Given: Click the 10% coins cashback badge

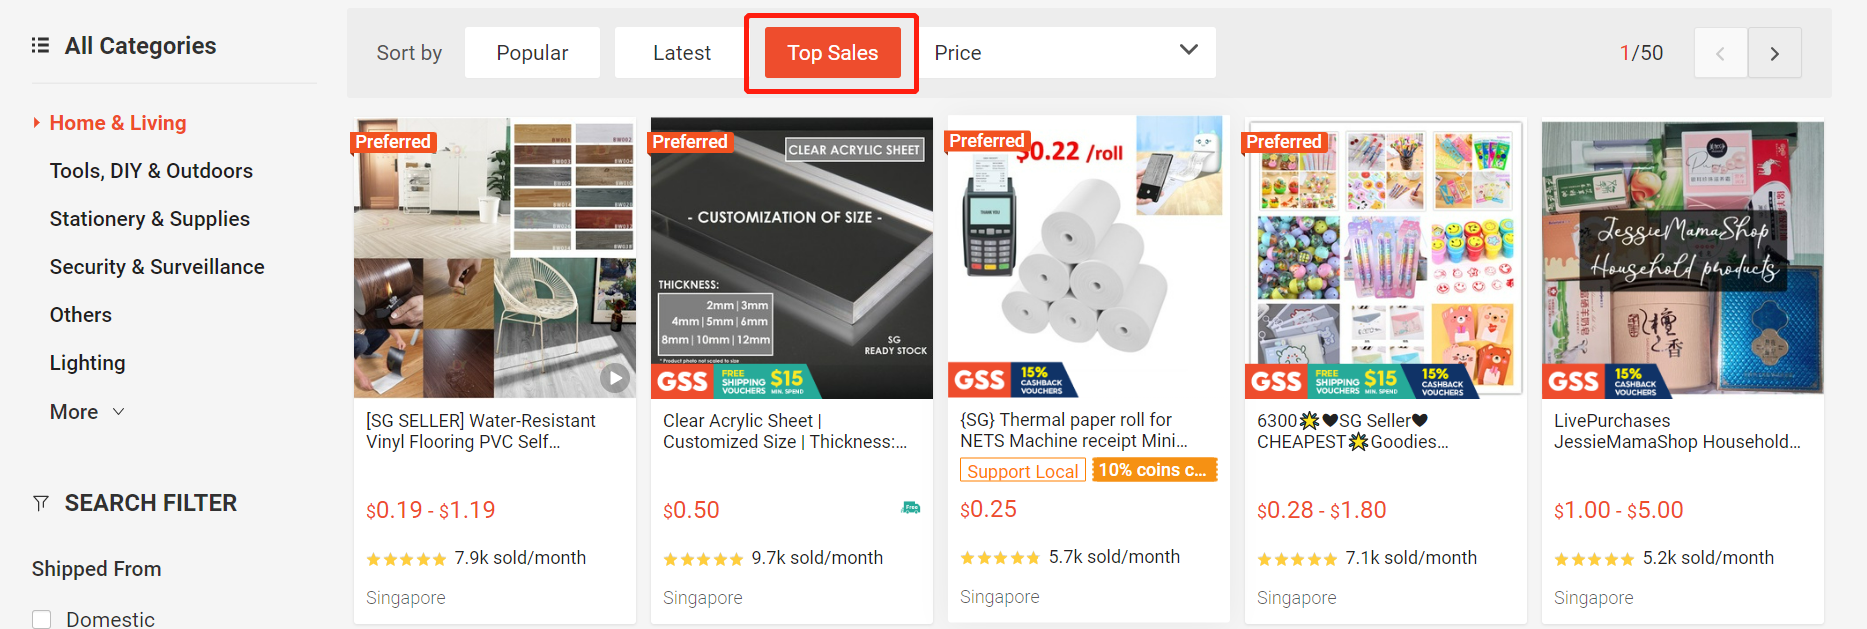Looking at the screenshot, I should [x=1154, y=469].
